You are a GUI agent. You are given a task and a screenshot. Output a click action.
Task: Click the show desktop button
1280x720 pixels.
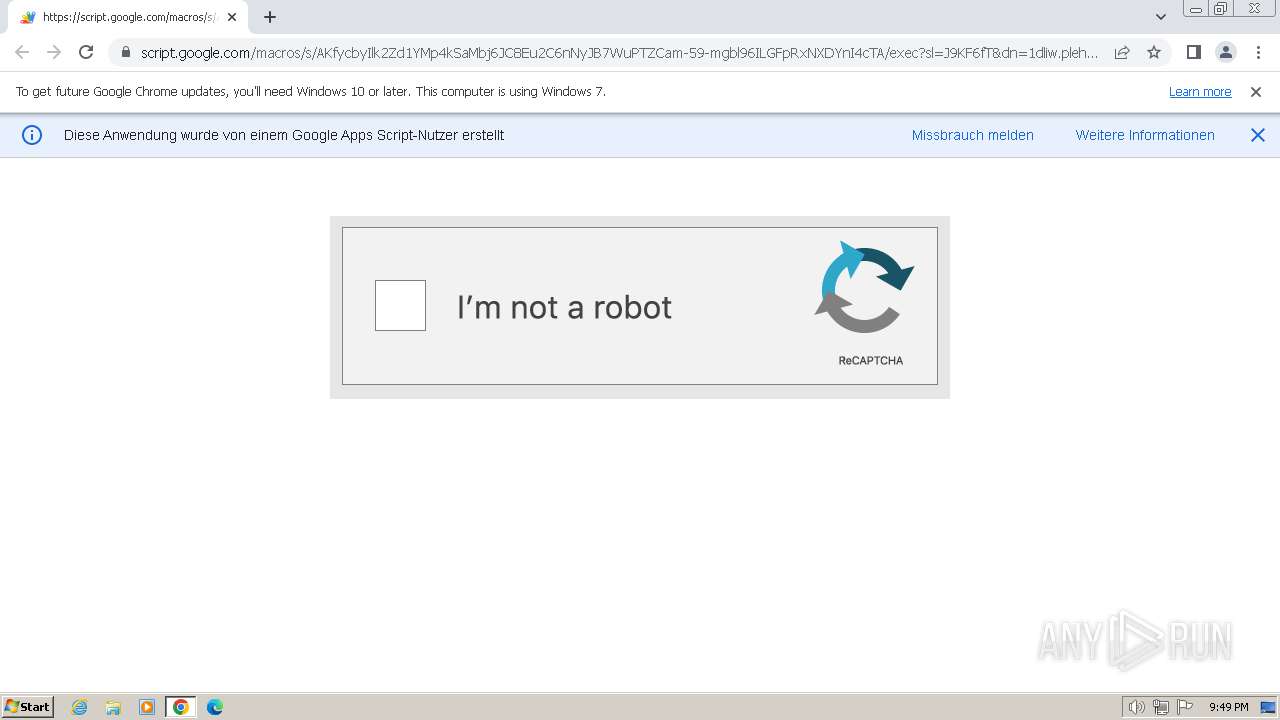coord(1268,707)
